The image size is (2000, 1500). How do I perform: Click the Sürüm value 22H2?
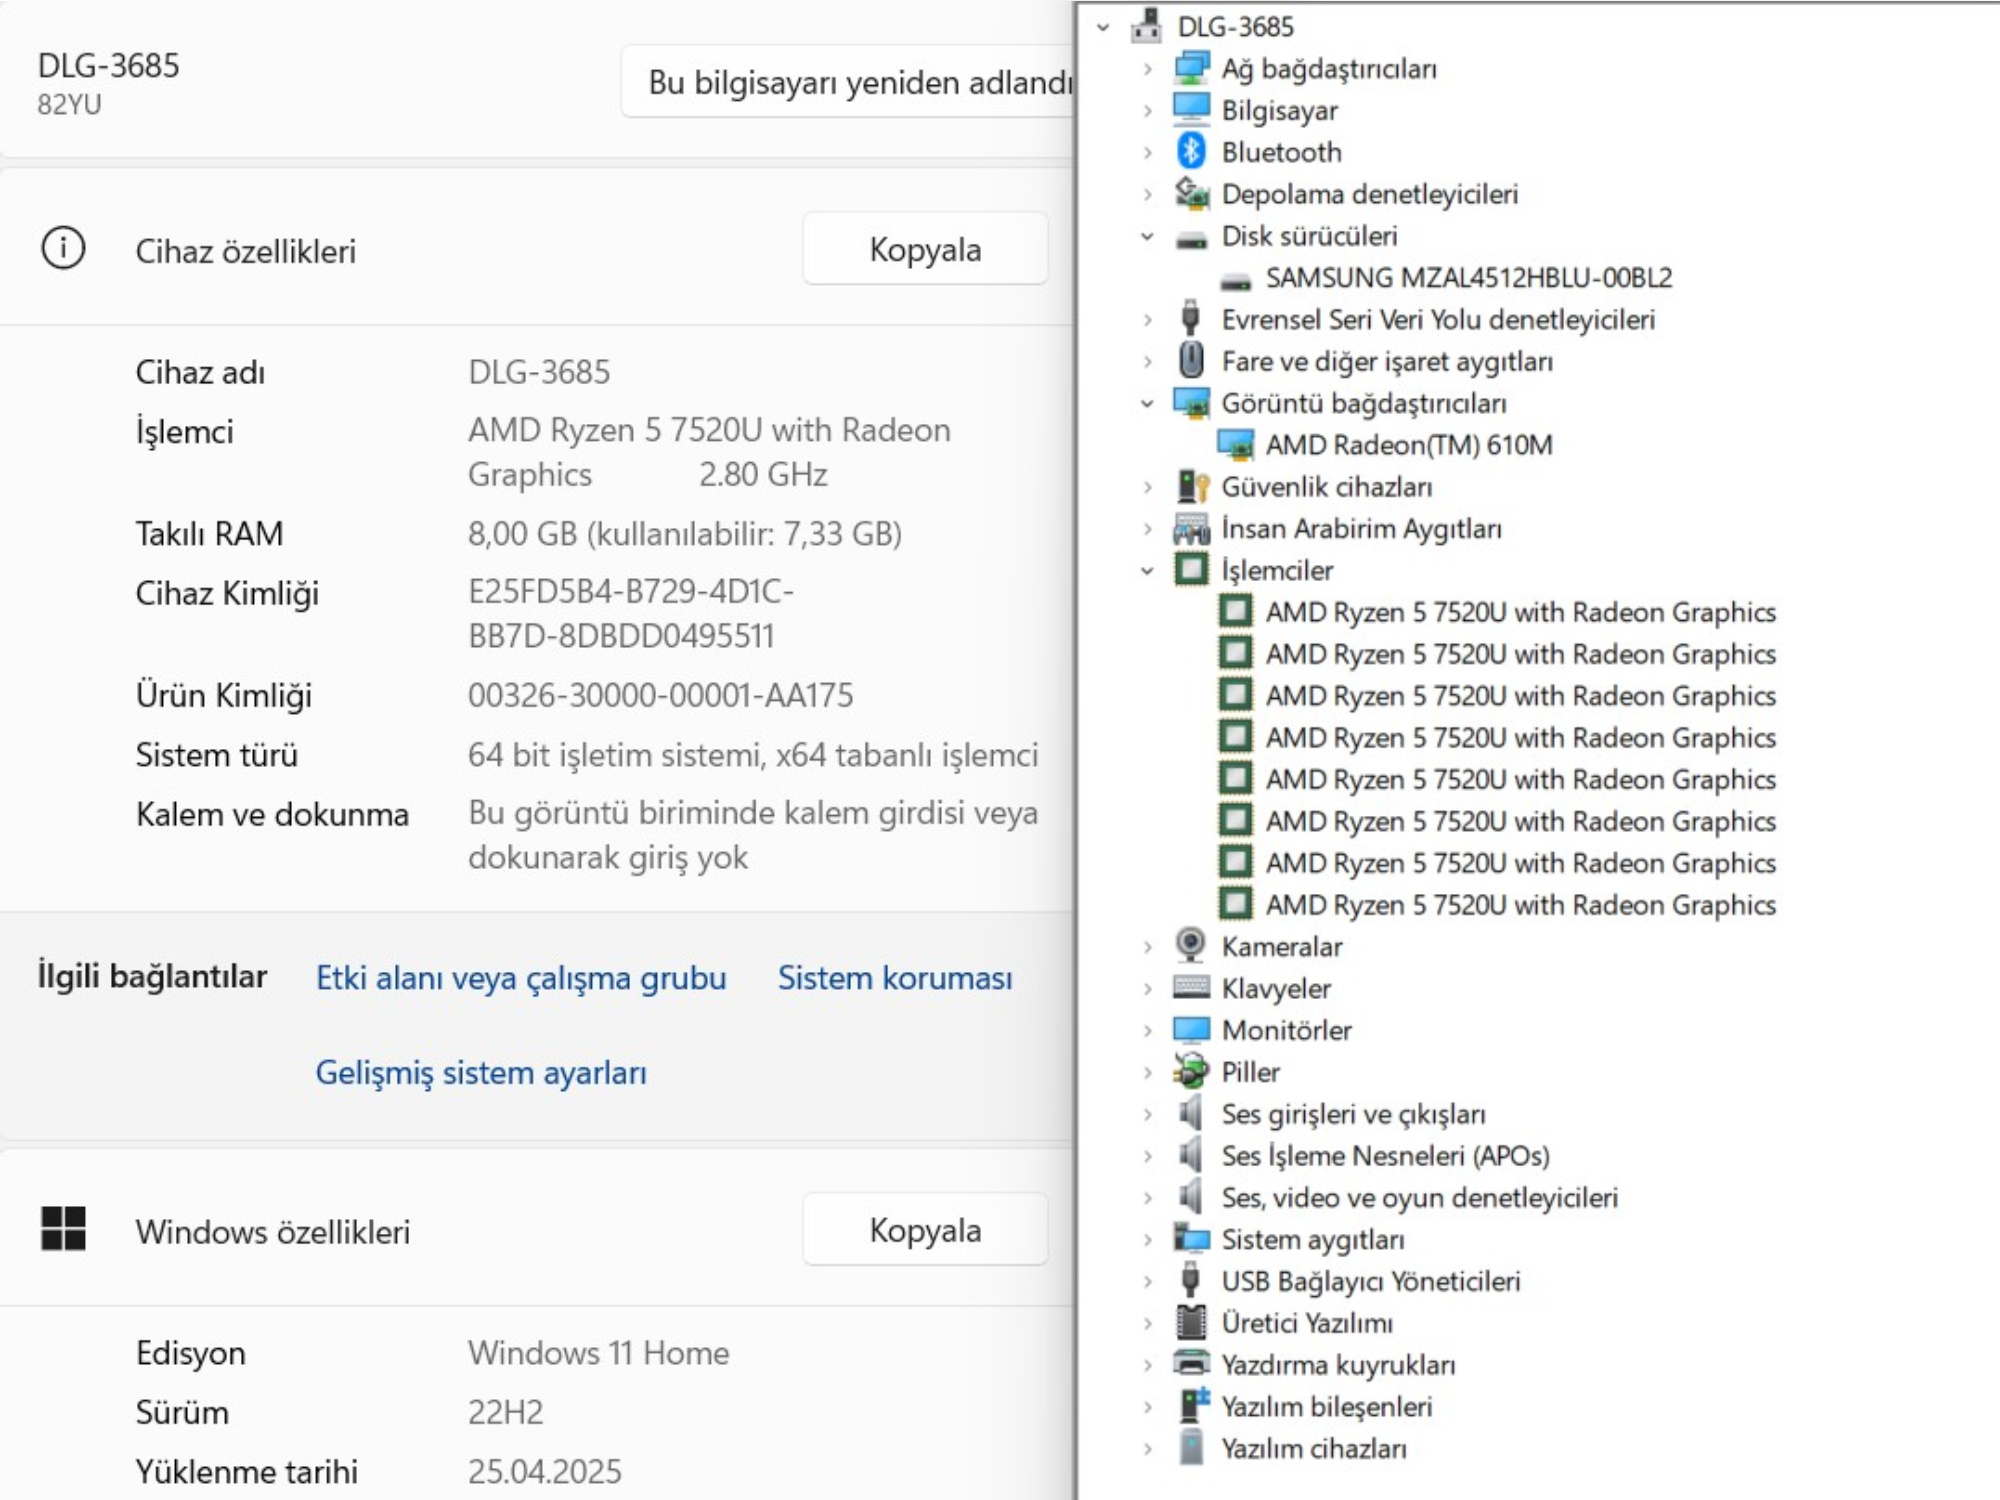tap(505, 1412)
